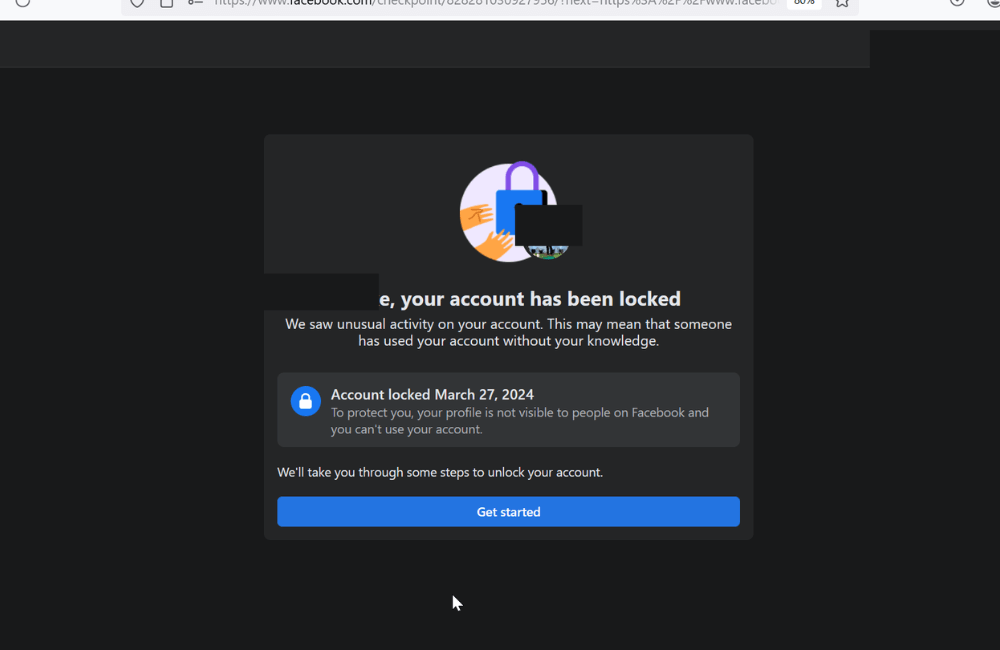Click the 'We saw unusual activity' message
This screenshot has height=650, width=1000.
pos(508,332)
